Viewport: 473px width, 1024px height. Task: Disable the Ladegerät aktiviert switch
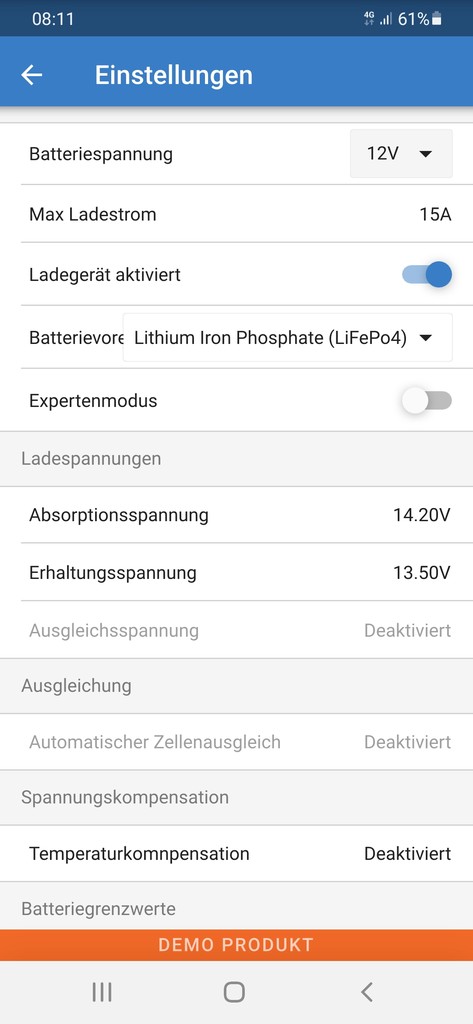tap(427, 275)
